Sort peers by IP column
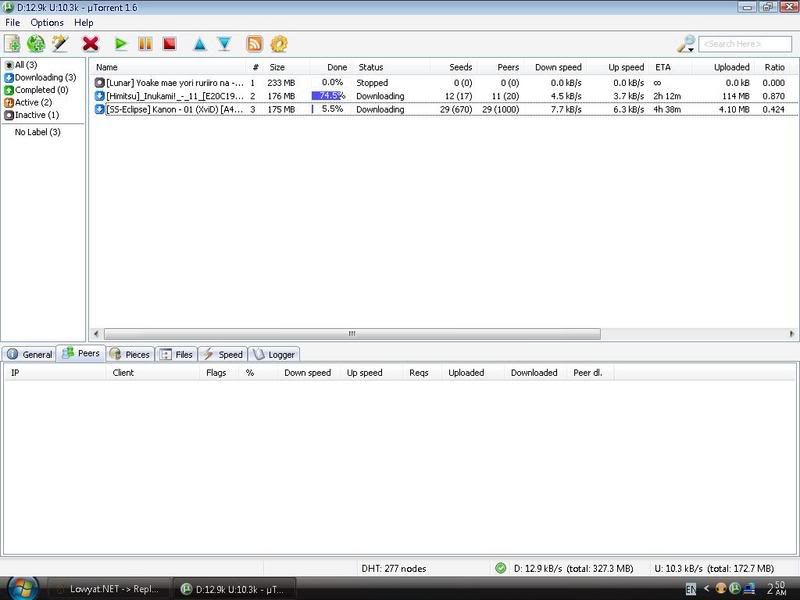The image size is (800, 600). pos(15,373)
